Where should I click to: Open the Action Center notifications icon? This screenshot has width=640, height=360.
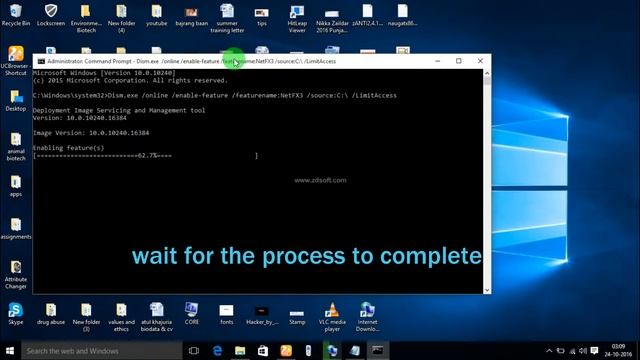pos(595,351)
